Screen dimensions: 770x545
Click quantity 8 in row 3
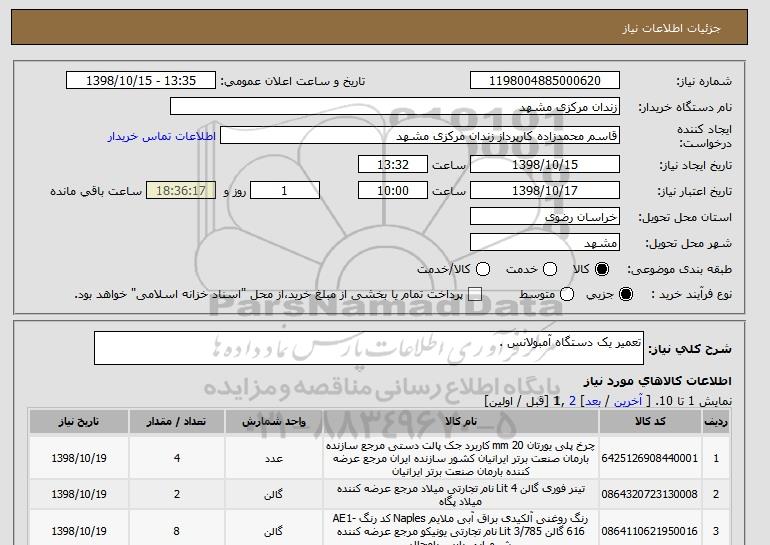[x=177, y=531]
